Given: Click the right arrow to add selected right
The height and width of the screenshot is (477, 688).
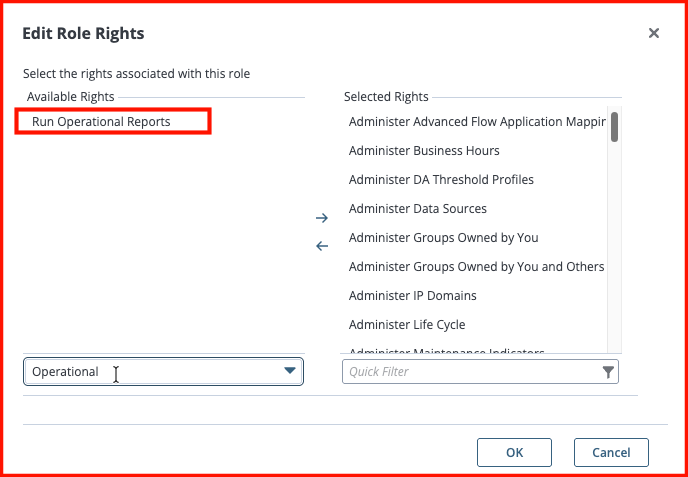Looking at the screenshot, I should tap(322, 218).
